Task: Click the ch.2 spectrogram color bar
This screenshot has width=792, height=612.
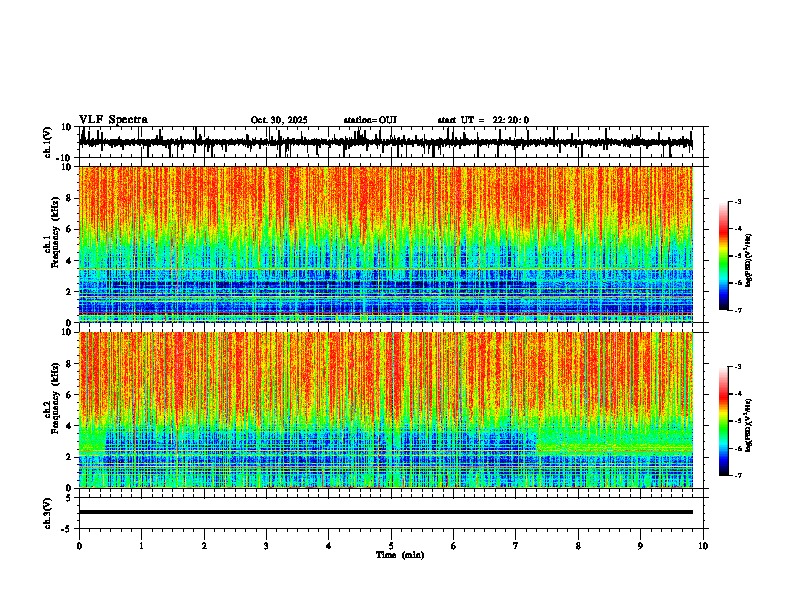Action: 724,421
